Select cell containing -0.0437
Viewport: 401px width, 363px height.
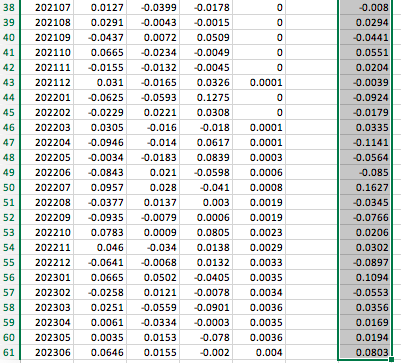point(100,37)
